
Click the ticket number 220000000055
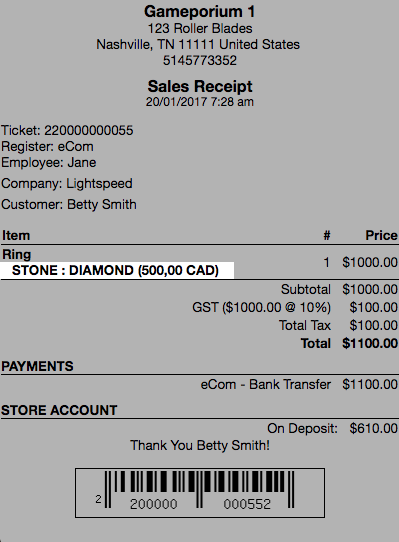point(89,131)
